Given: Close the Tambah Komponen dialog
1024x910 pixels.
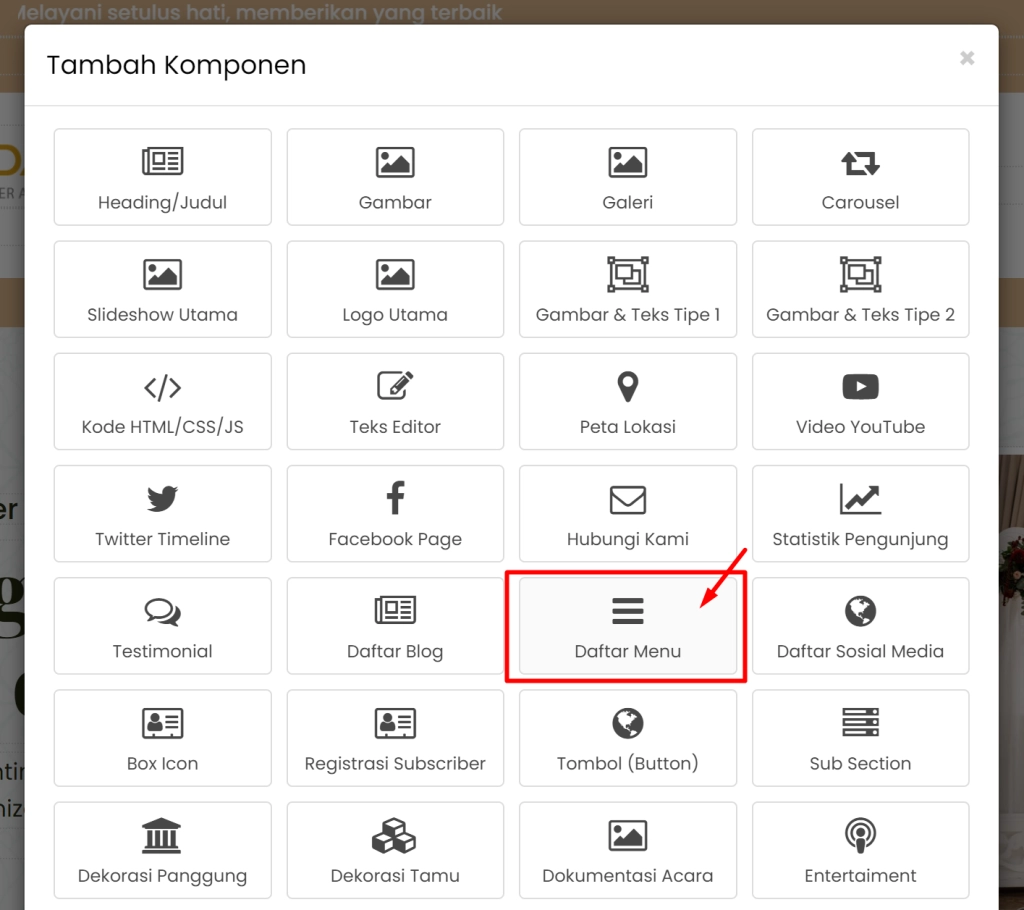Looking at the screenshot, I should (x=966, y=58).
